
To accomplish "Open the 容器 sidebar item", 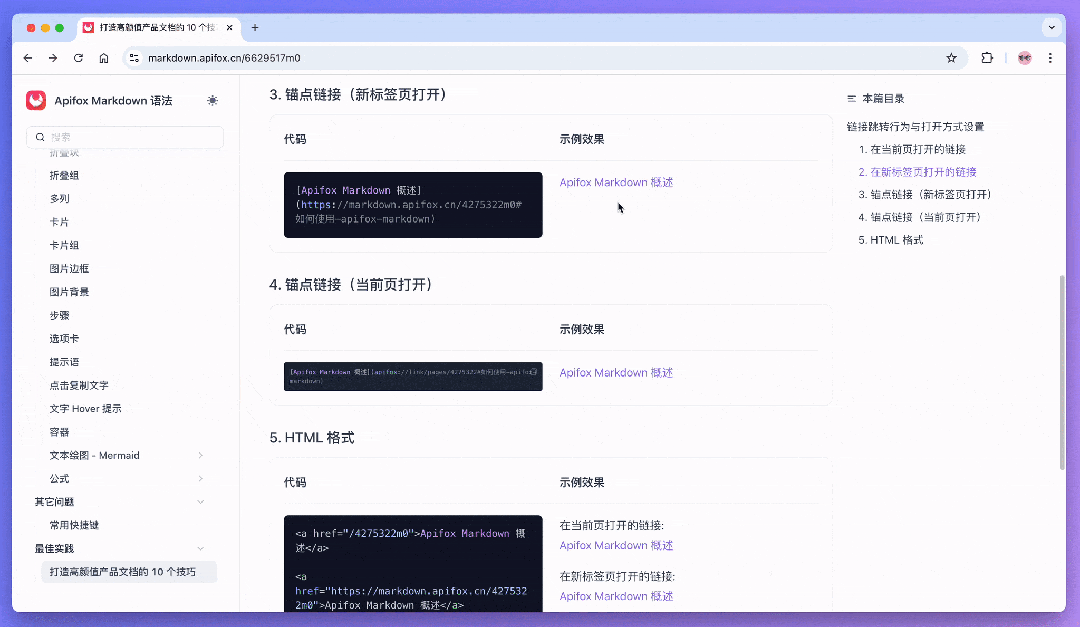I will (x=59, y=432).
